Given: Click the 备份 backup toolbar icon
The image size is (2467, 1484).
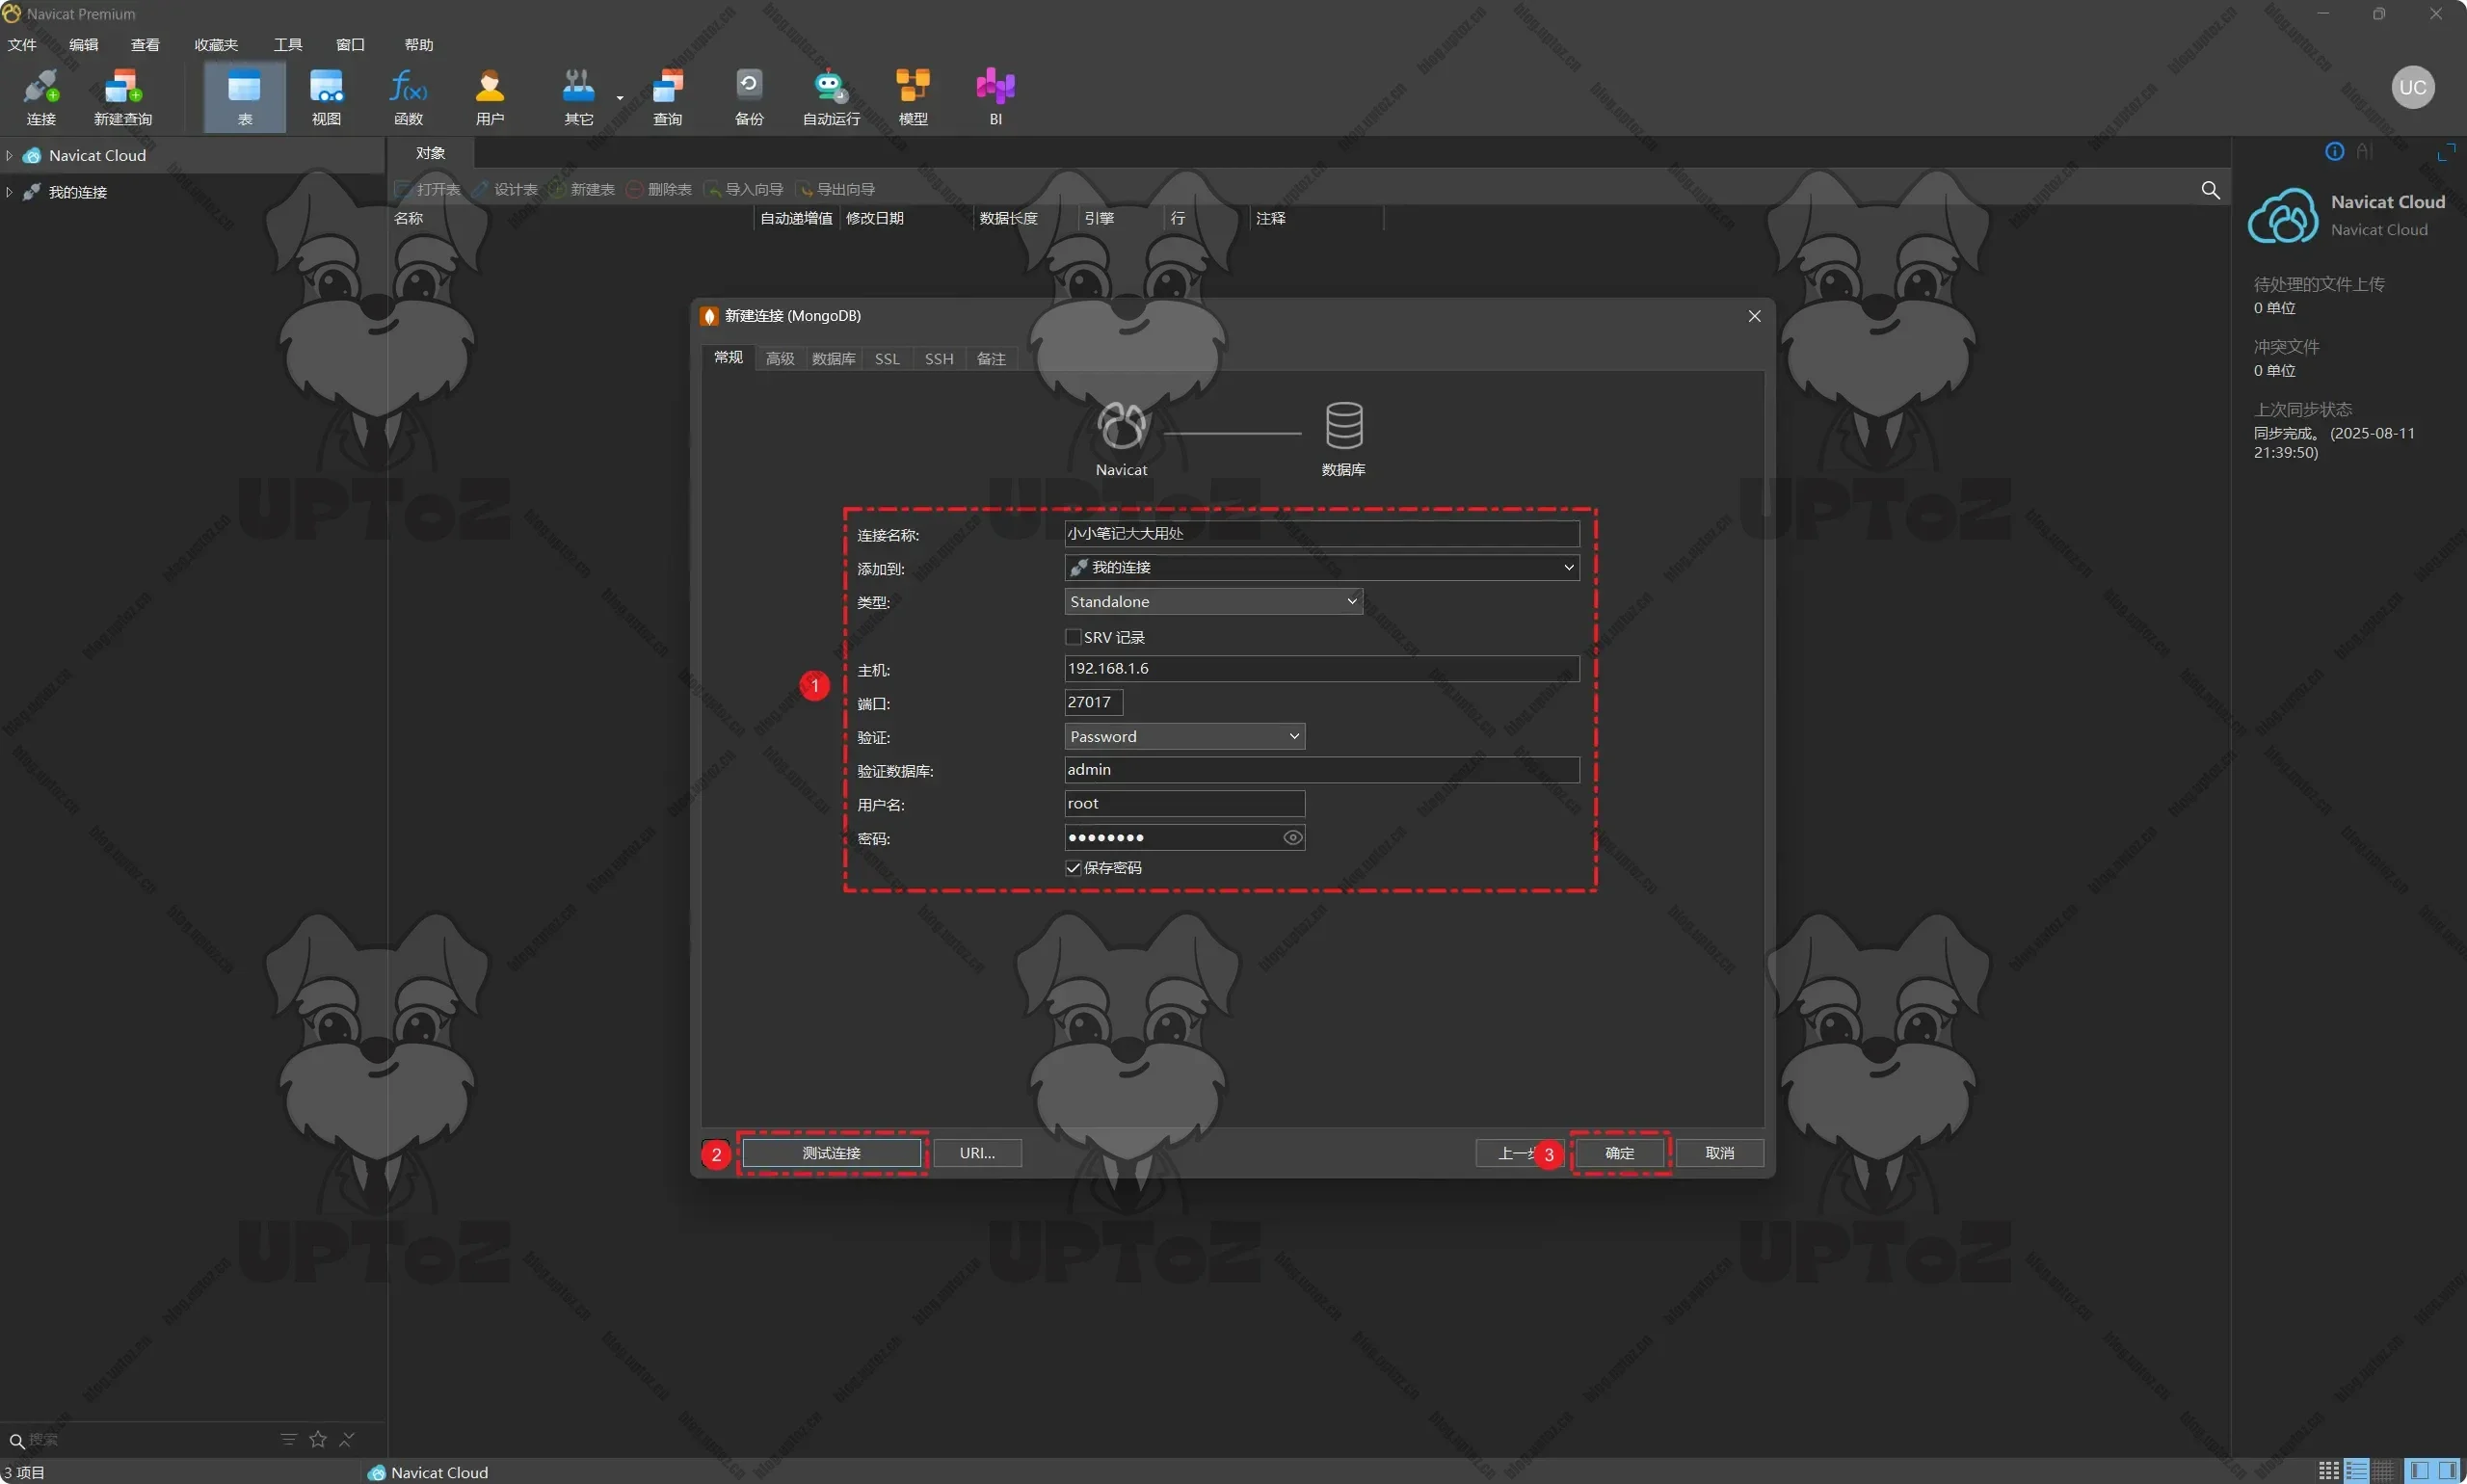Looking at the screenshot, I should click(x=749, y=97).
